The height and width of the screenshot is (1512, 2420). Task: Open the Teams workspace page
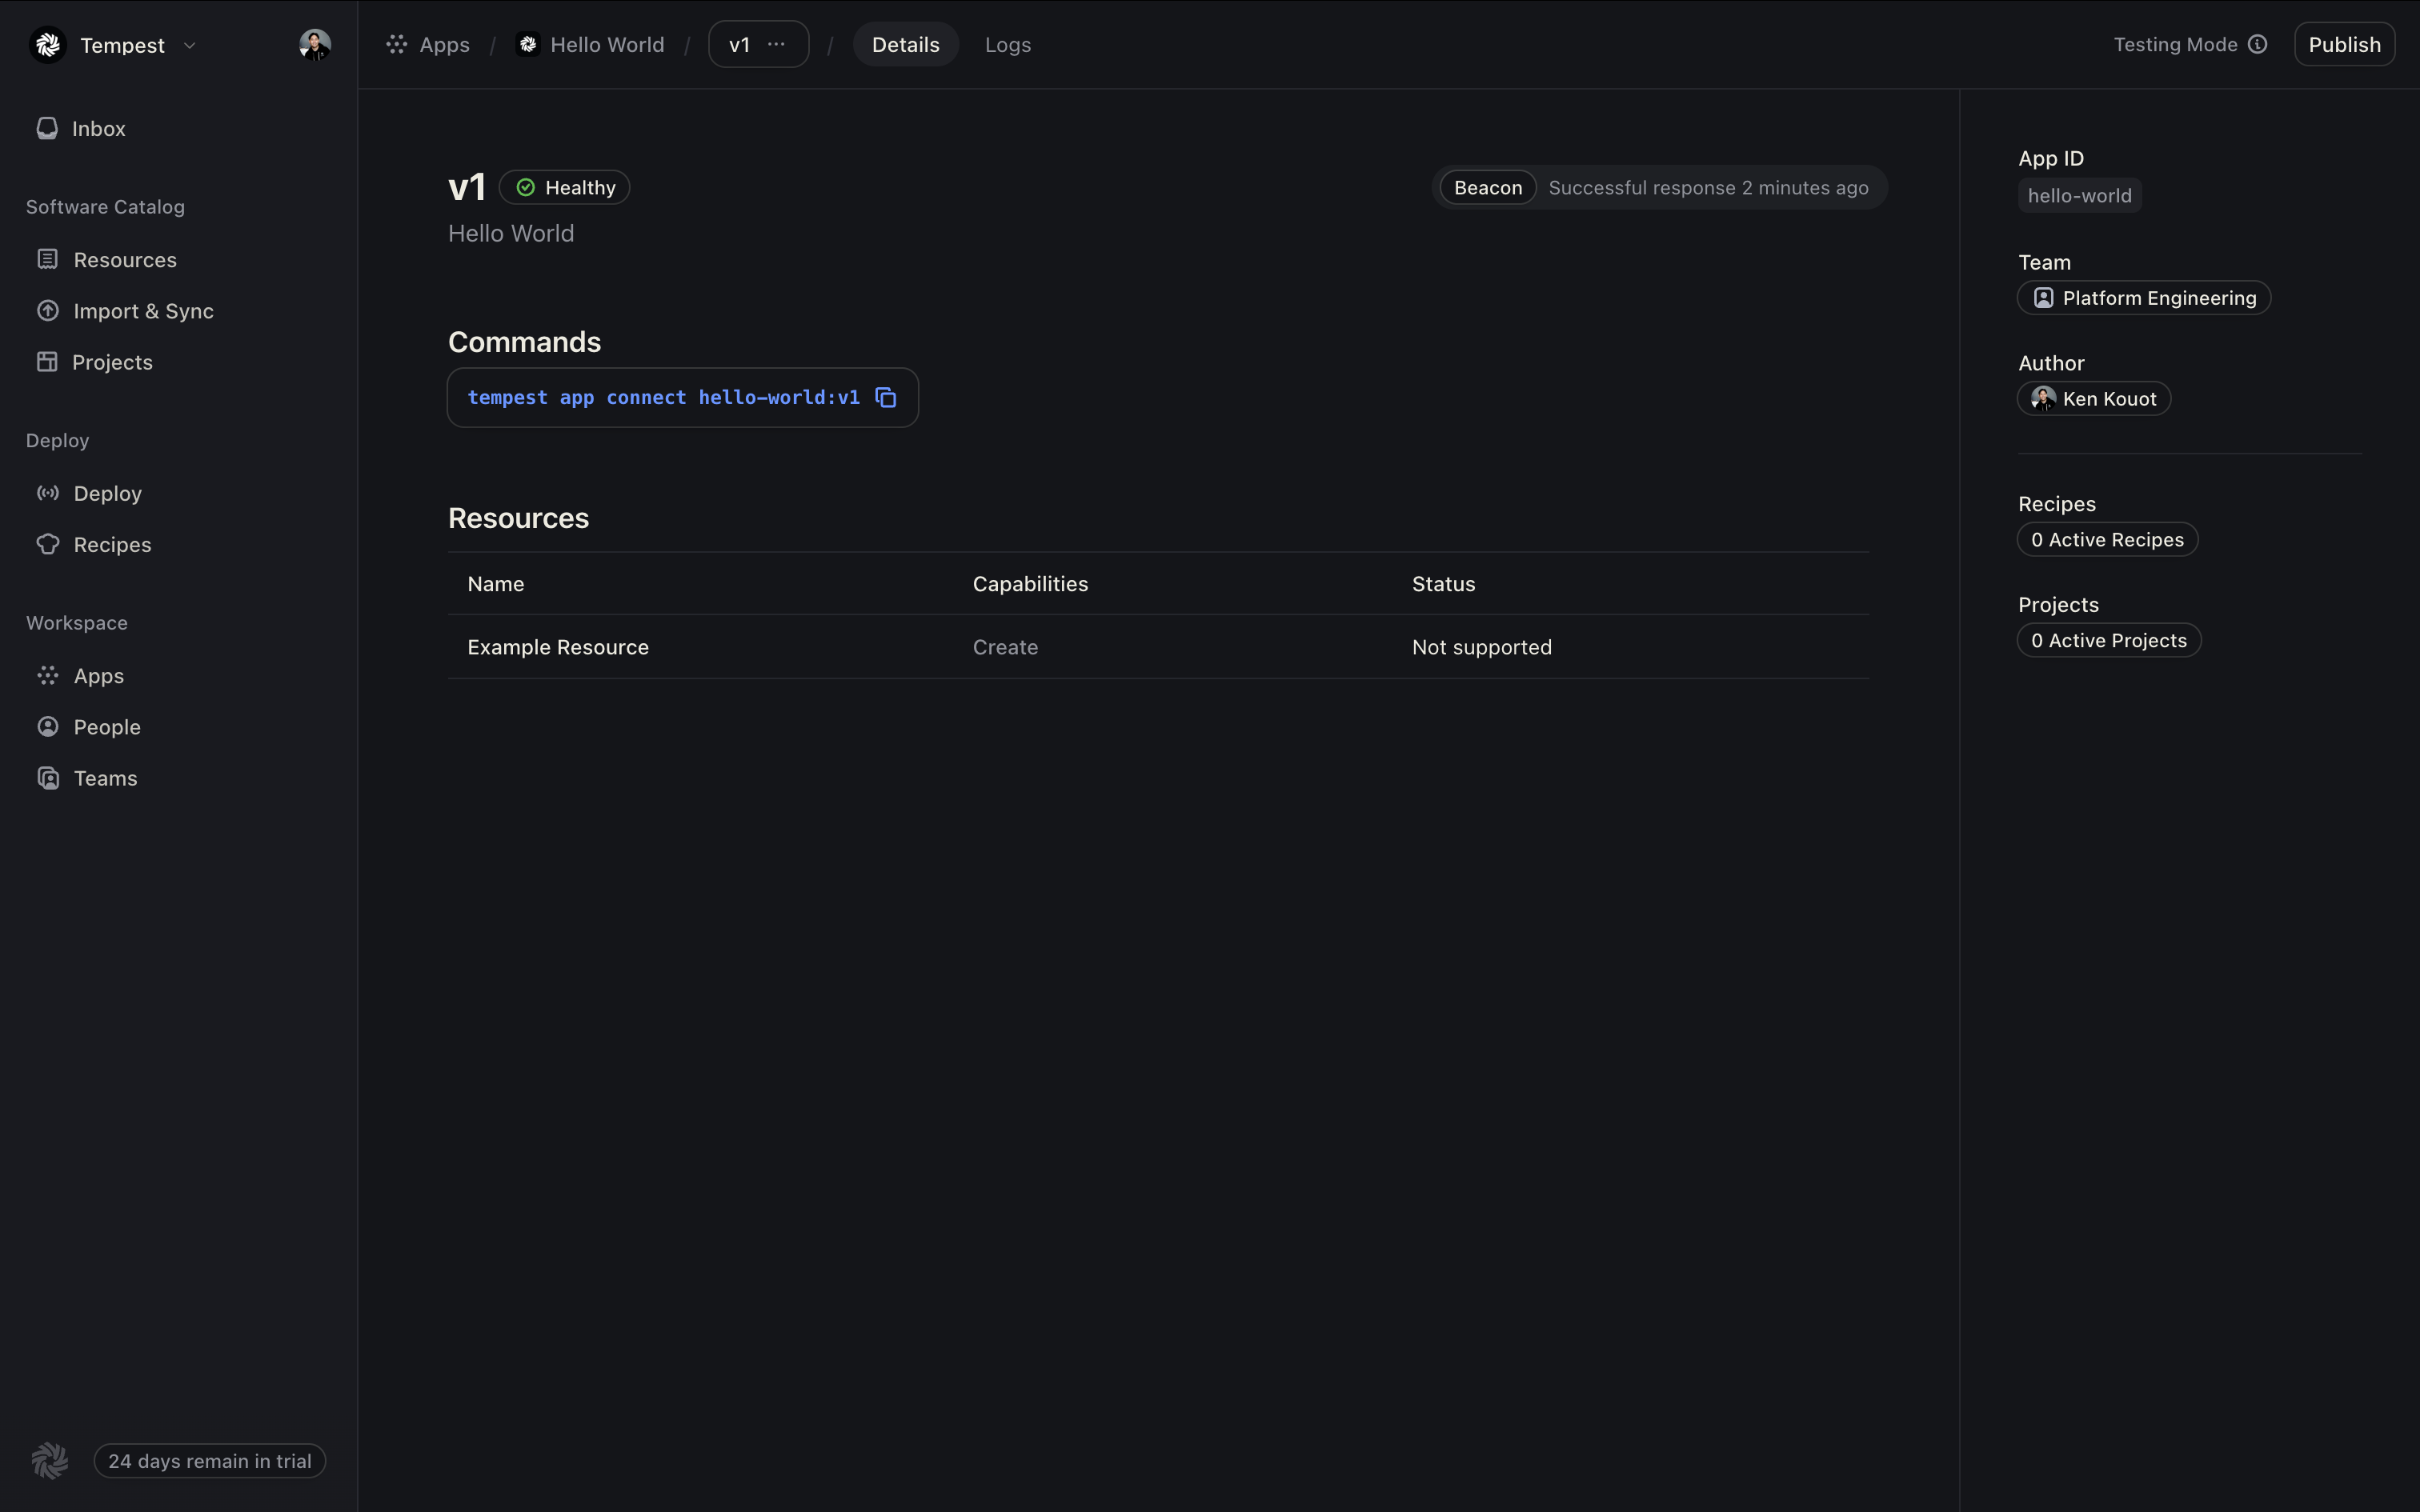coord(105,778)
